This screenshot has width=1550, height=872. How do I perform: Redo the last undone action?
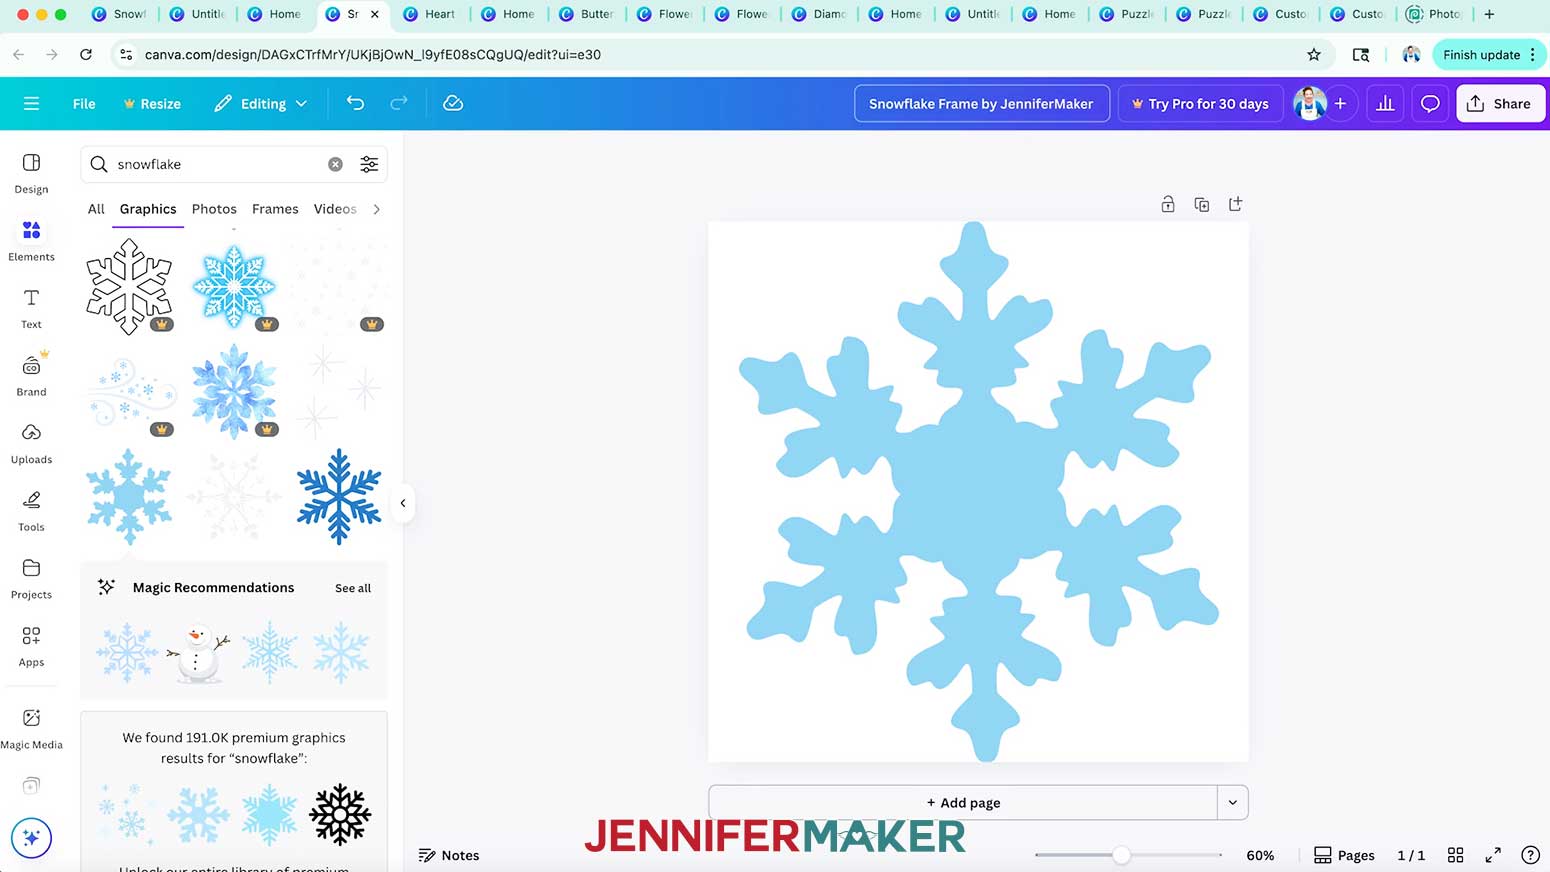[x=398, y=103]
